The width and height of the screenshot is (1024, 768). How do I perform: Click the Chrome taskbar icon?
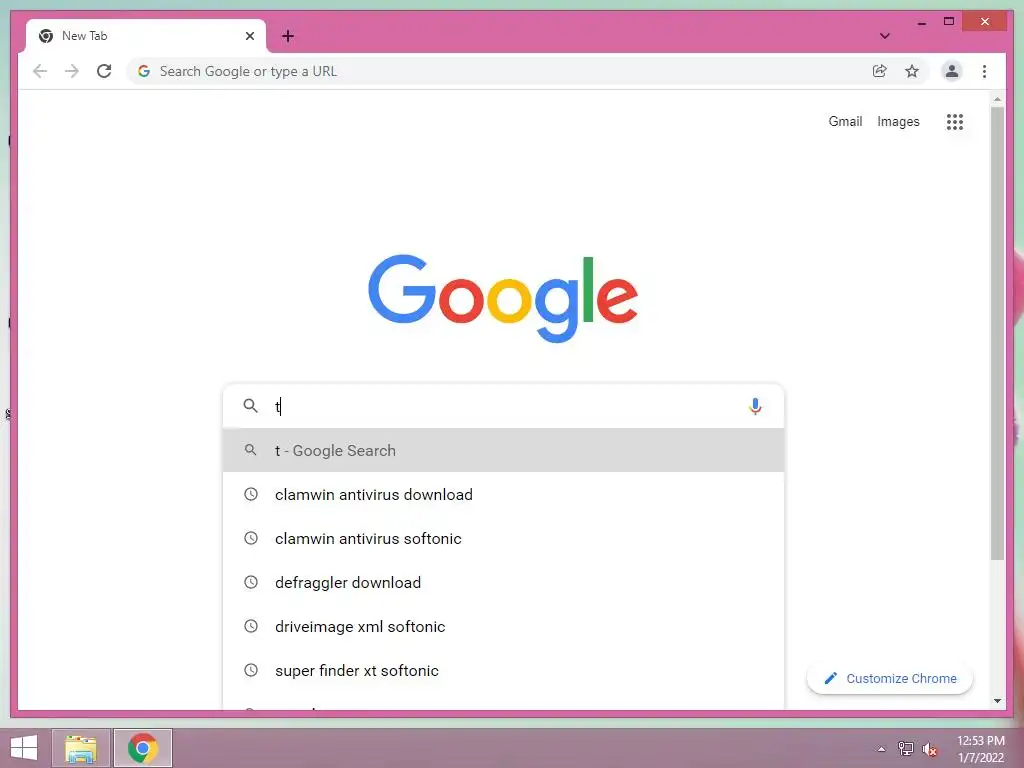click(x=142, y=748)
